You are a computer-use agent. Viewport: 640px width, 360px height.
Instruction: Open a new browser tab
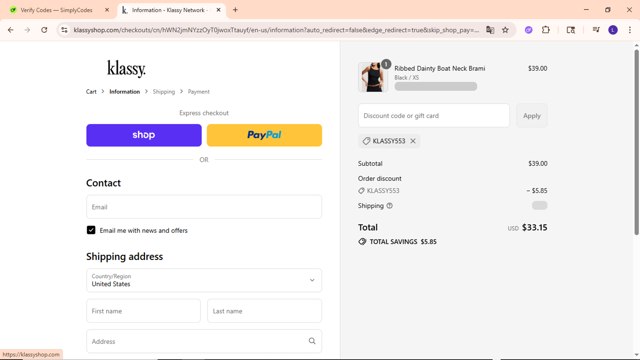(x=235, y=10)
